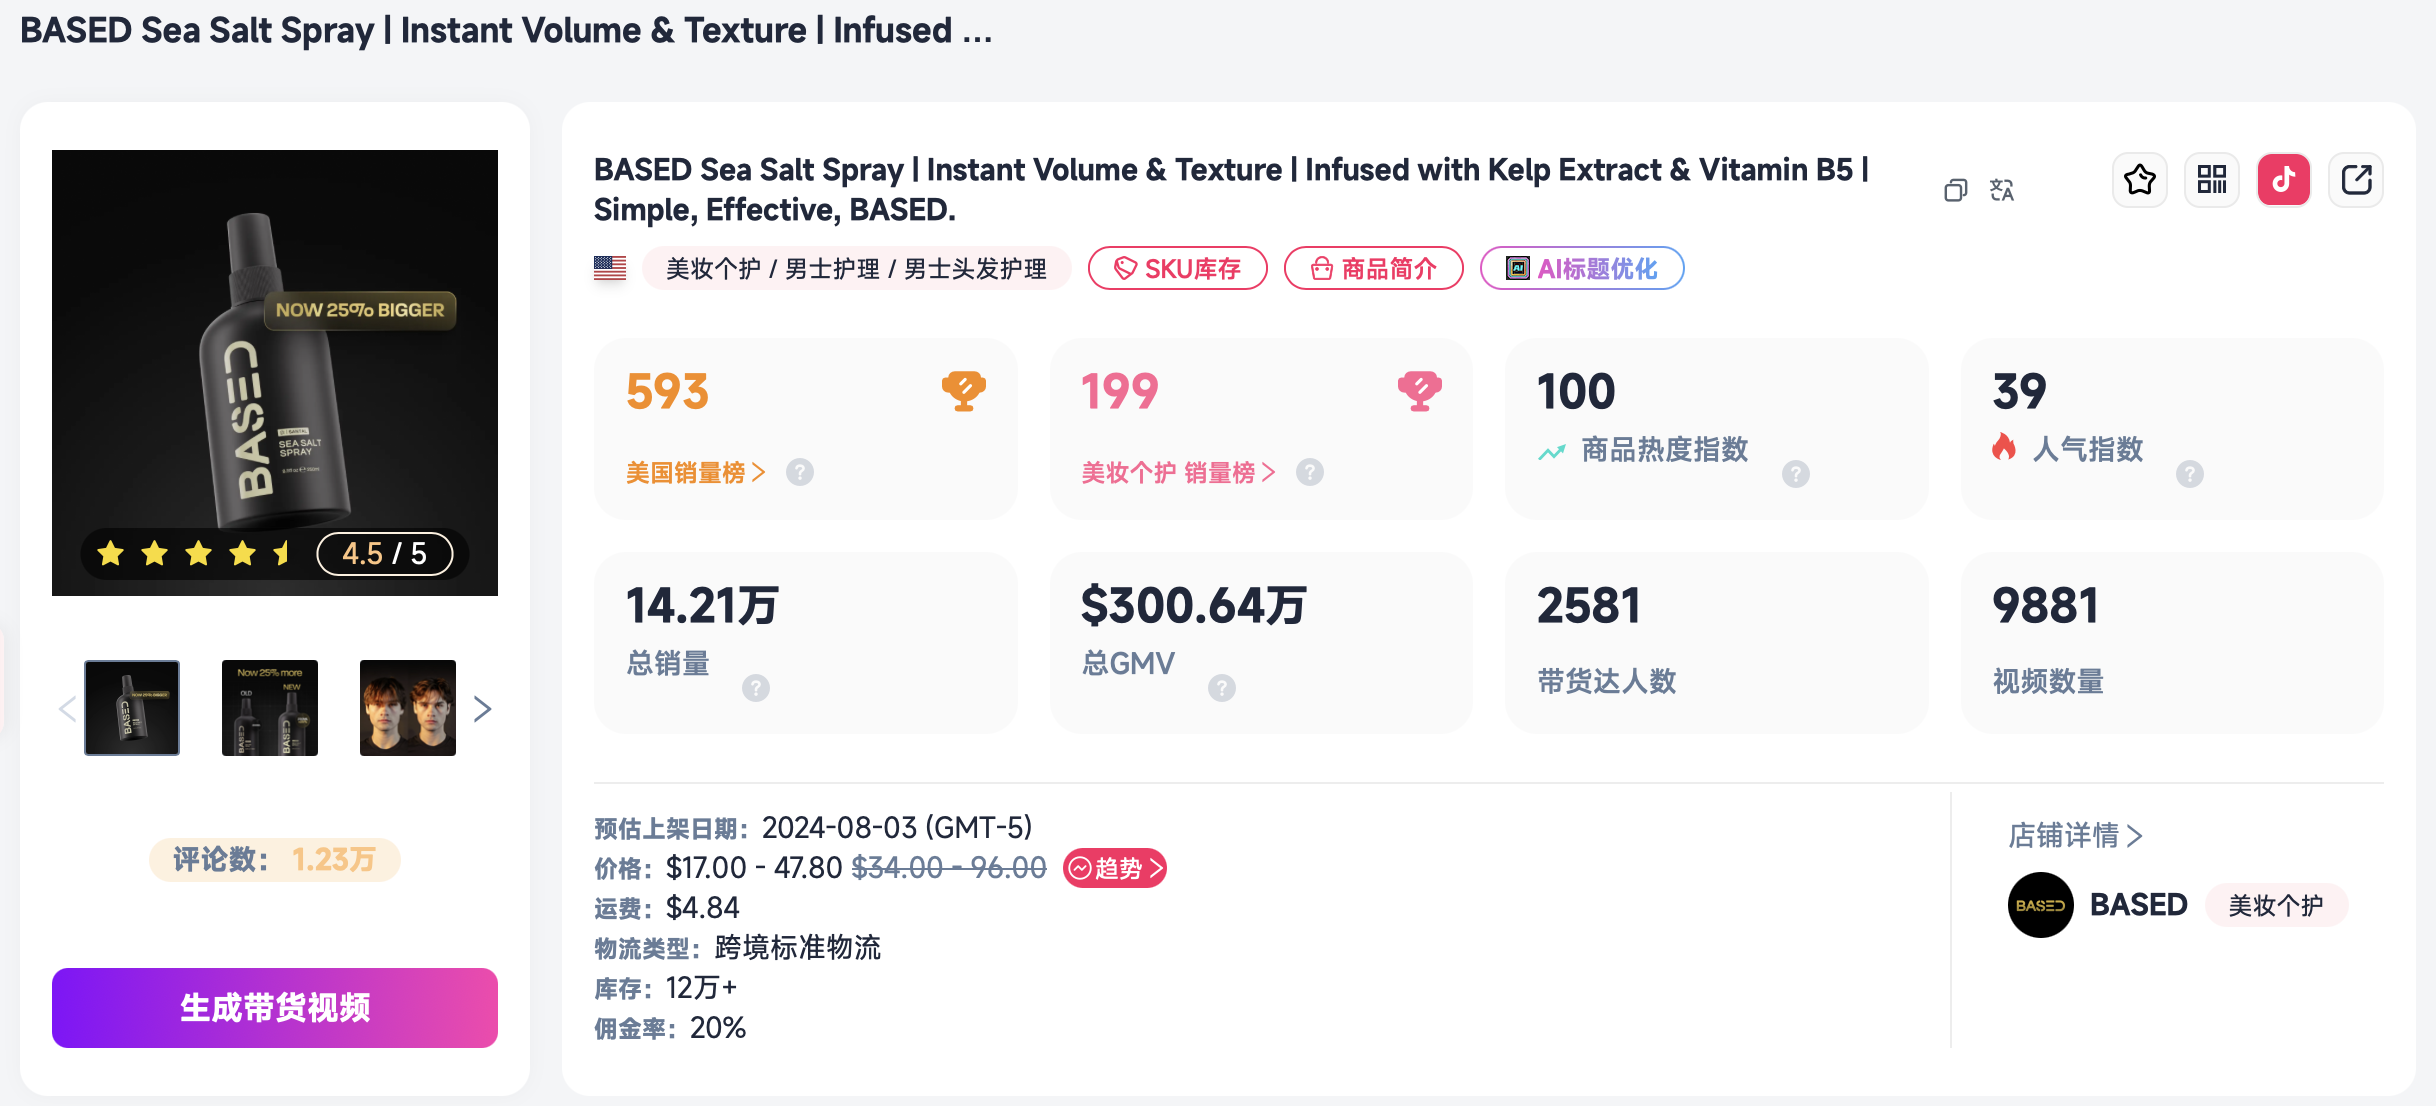This screenshot has width=2436, height=1106.
Task: Translate the product title icon
Action: pos(2002,190)
